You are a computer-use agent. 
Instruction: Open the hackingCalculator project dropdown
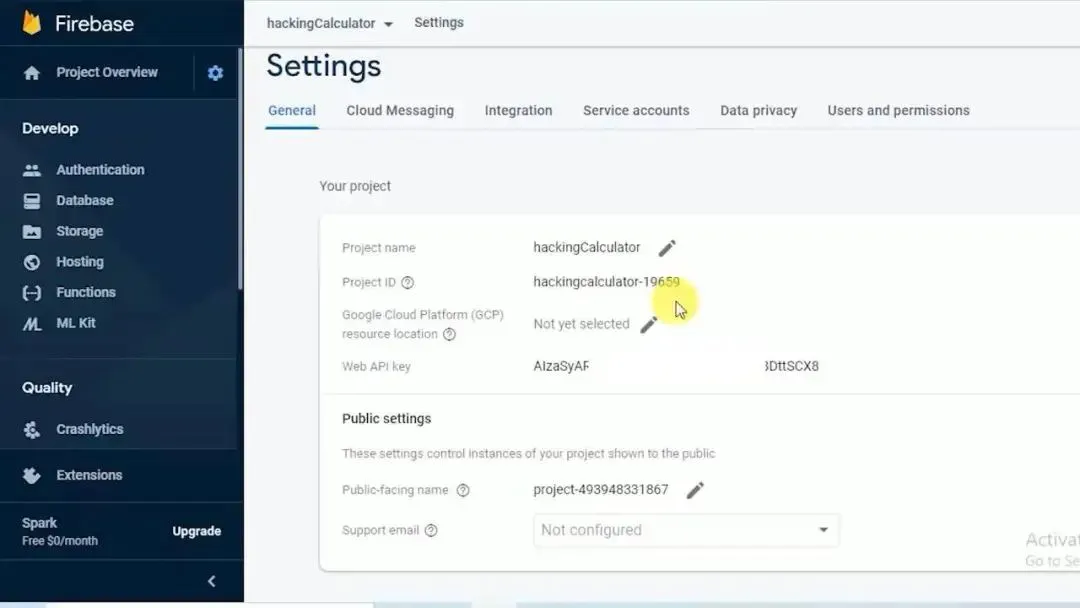[x=330, y=23]
